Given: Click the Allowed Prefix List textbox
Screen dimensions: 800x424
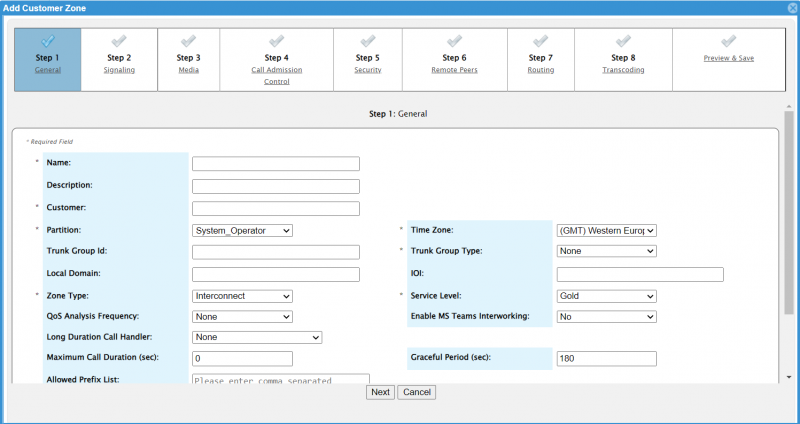Looking at the screenshot, I should coord(281,379).
